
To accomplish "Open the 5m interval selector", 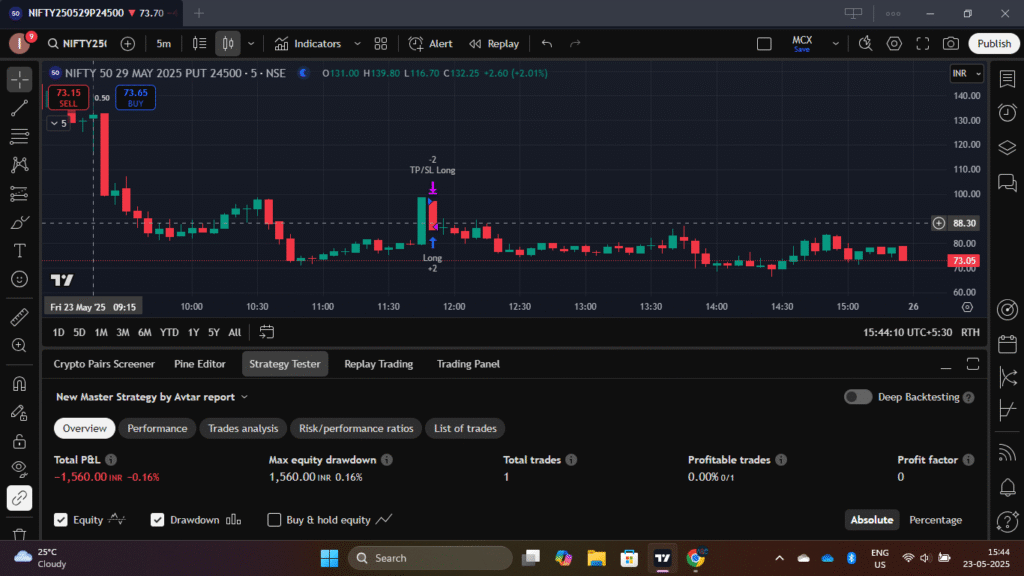I will [x=164, y=44].
